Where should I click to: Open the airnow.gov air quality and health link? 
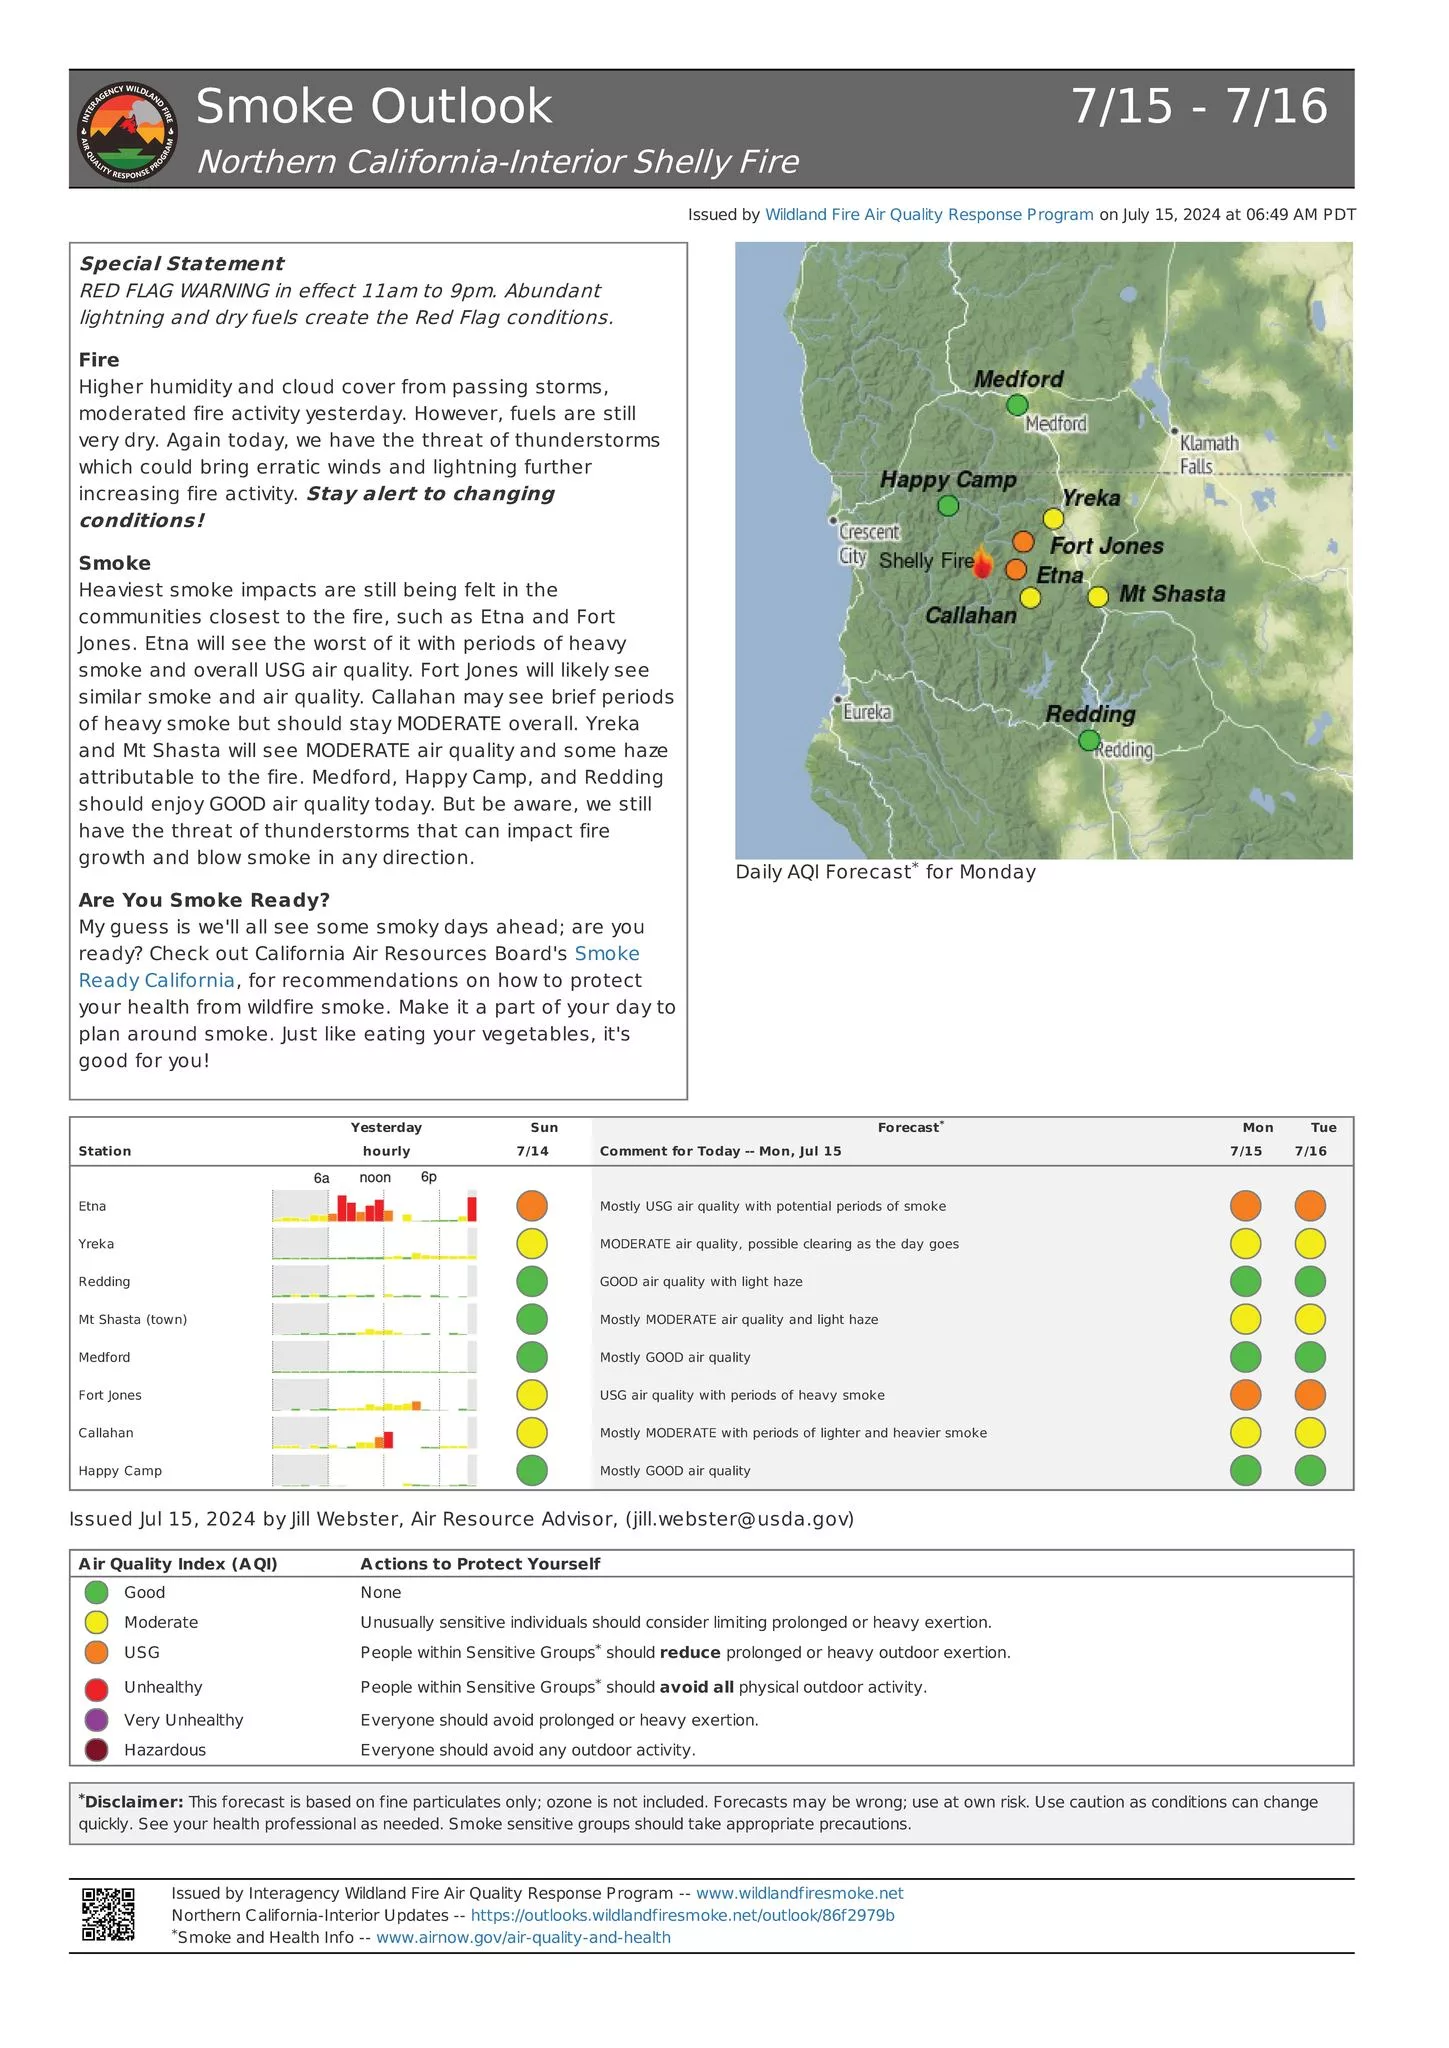pyautogui.click(x=523, y=1937)
